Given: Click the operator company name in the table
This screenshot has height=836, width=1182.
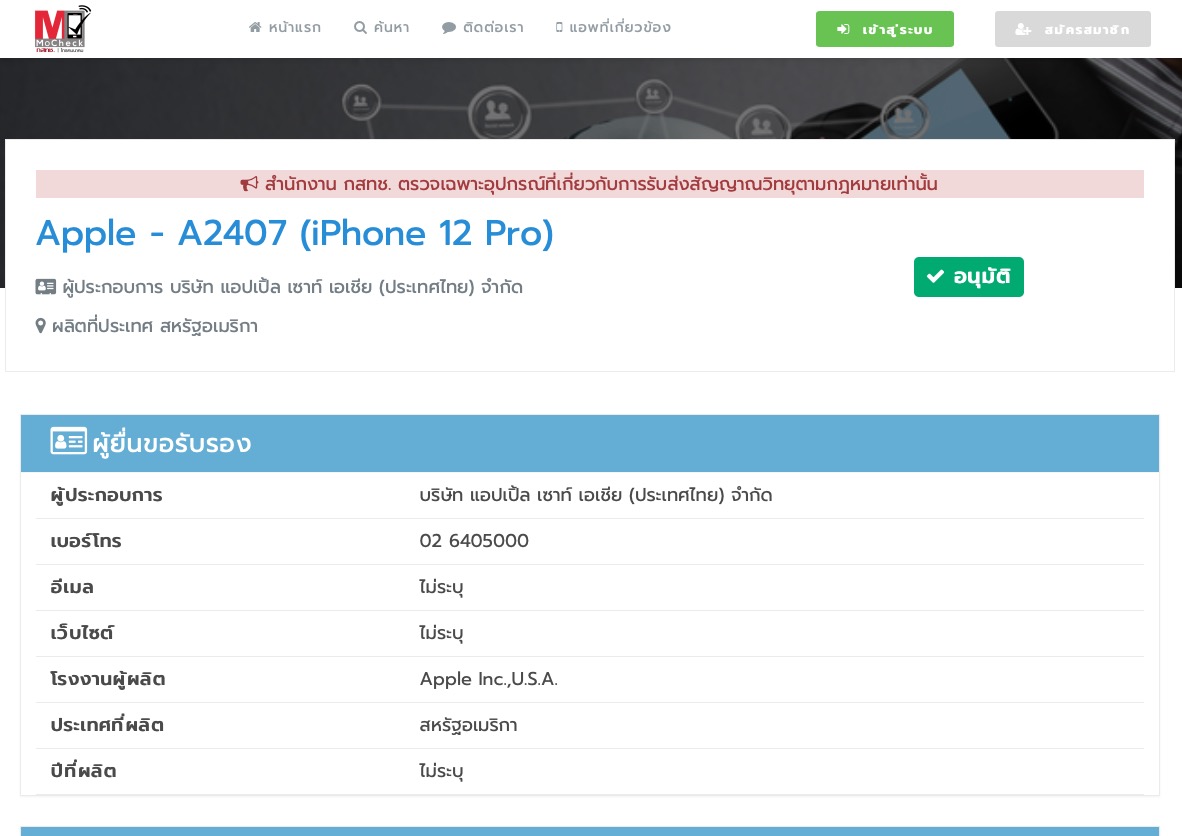Looking at the screenshot, I should (595, 495).
